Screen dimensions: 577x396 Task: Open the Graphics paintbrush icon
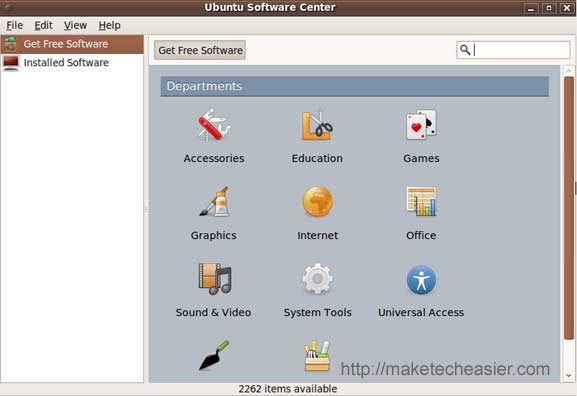click(x=214, y=202)
